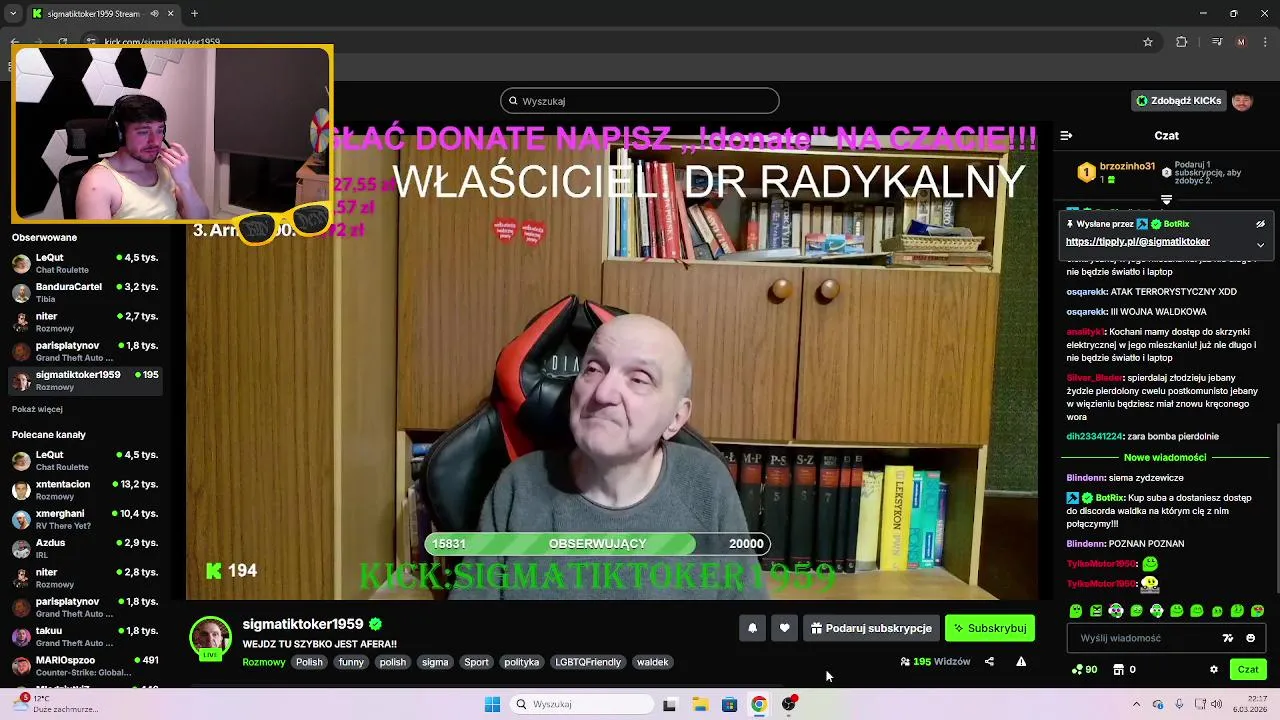Image resolution: width=1280 pixels, height=720 pixels.
Task: Click the first green blob emote
Action: pos(1076,611)
